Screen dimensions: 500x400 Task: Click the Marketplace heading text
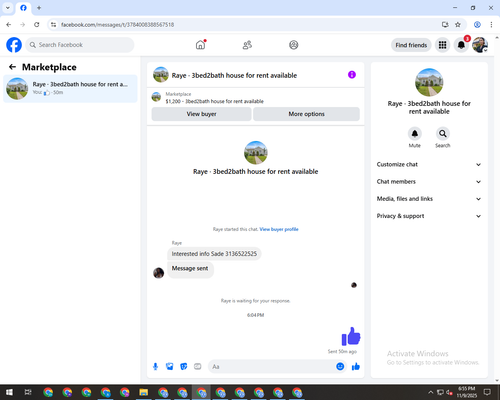pyautogui.click(x=49, y=67)
